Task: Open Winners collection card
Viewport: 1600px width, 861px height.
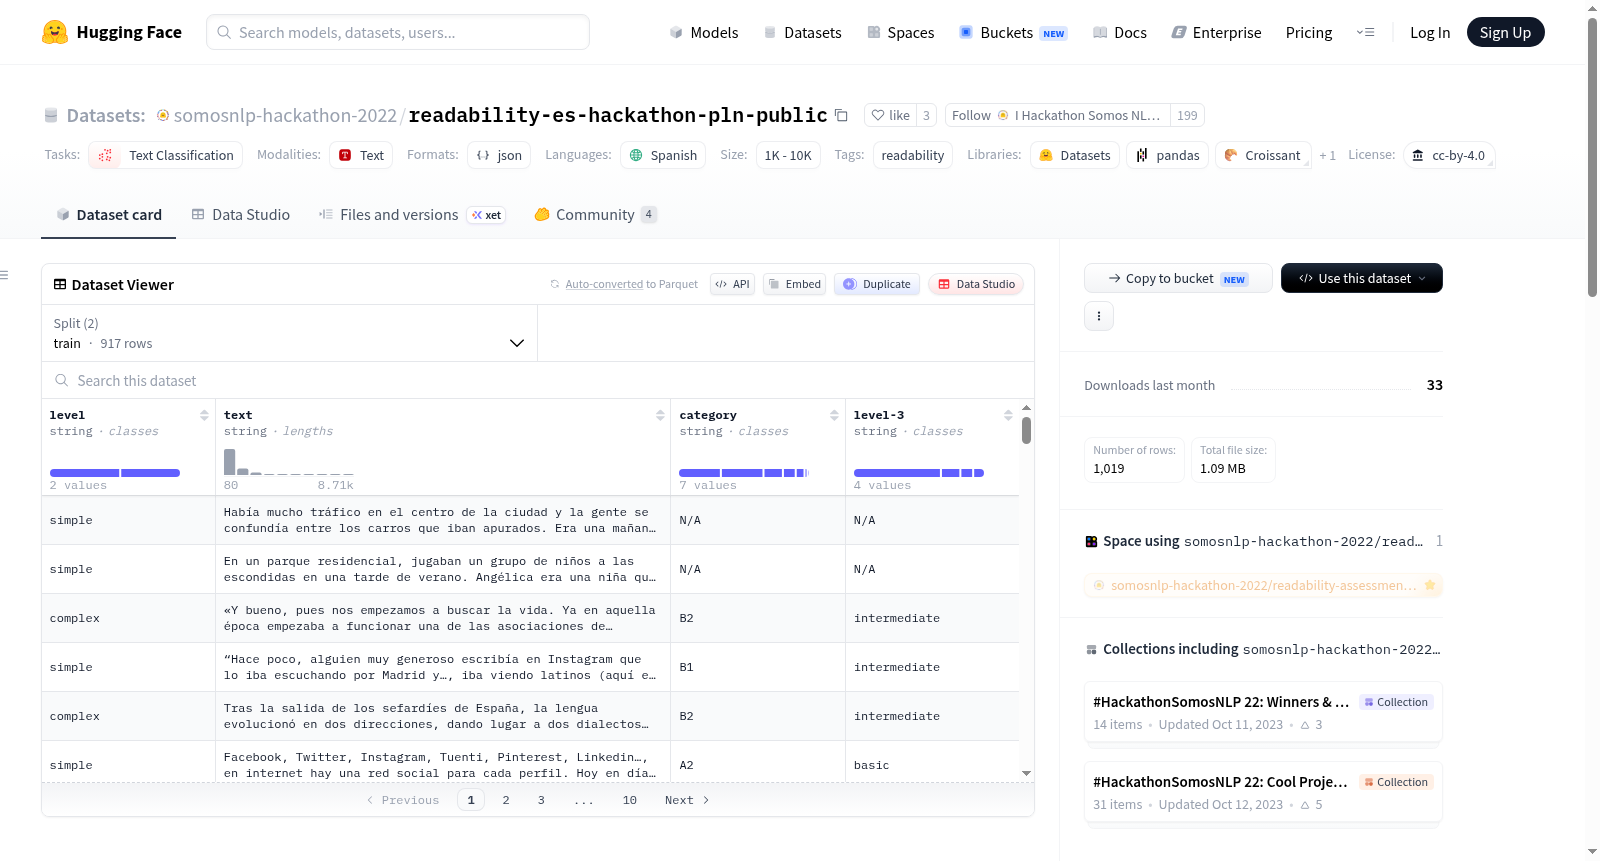Action: point(1263,713)
